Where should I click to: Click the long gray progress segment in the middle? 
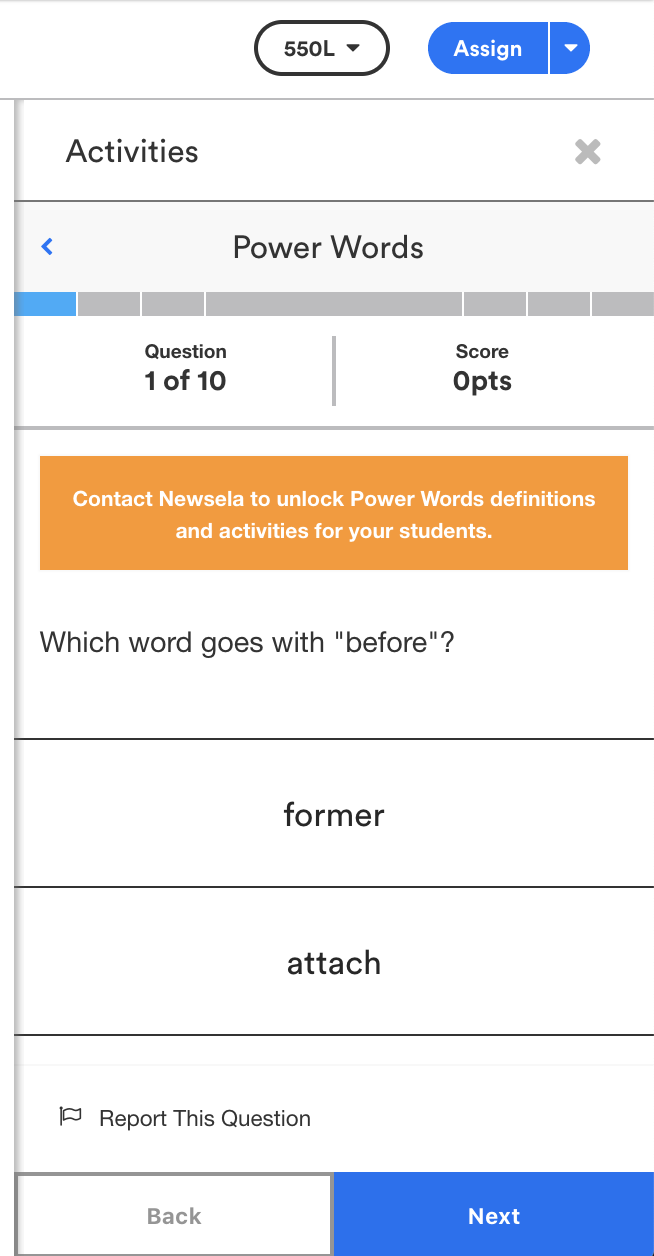tap(333, 304)
